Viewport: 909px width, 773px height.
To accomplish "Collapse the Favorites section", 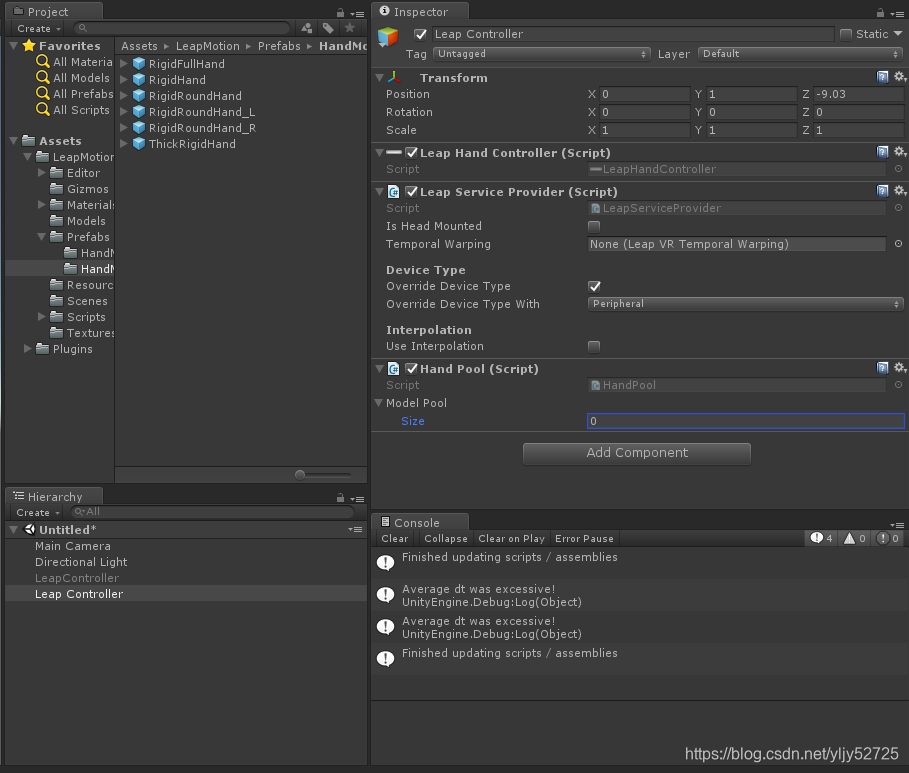I will pos(14,45).
